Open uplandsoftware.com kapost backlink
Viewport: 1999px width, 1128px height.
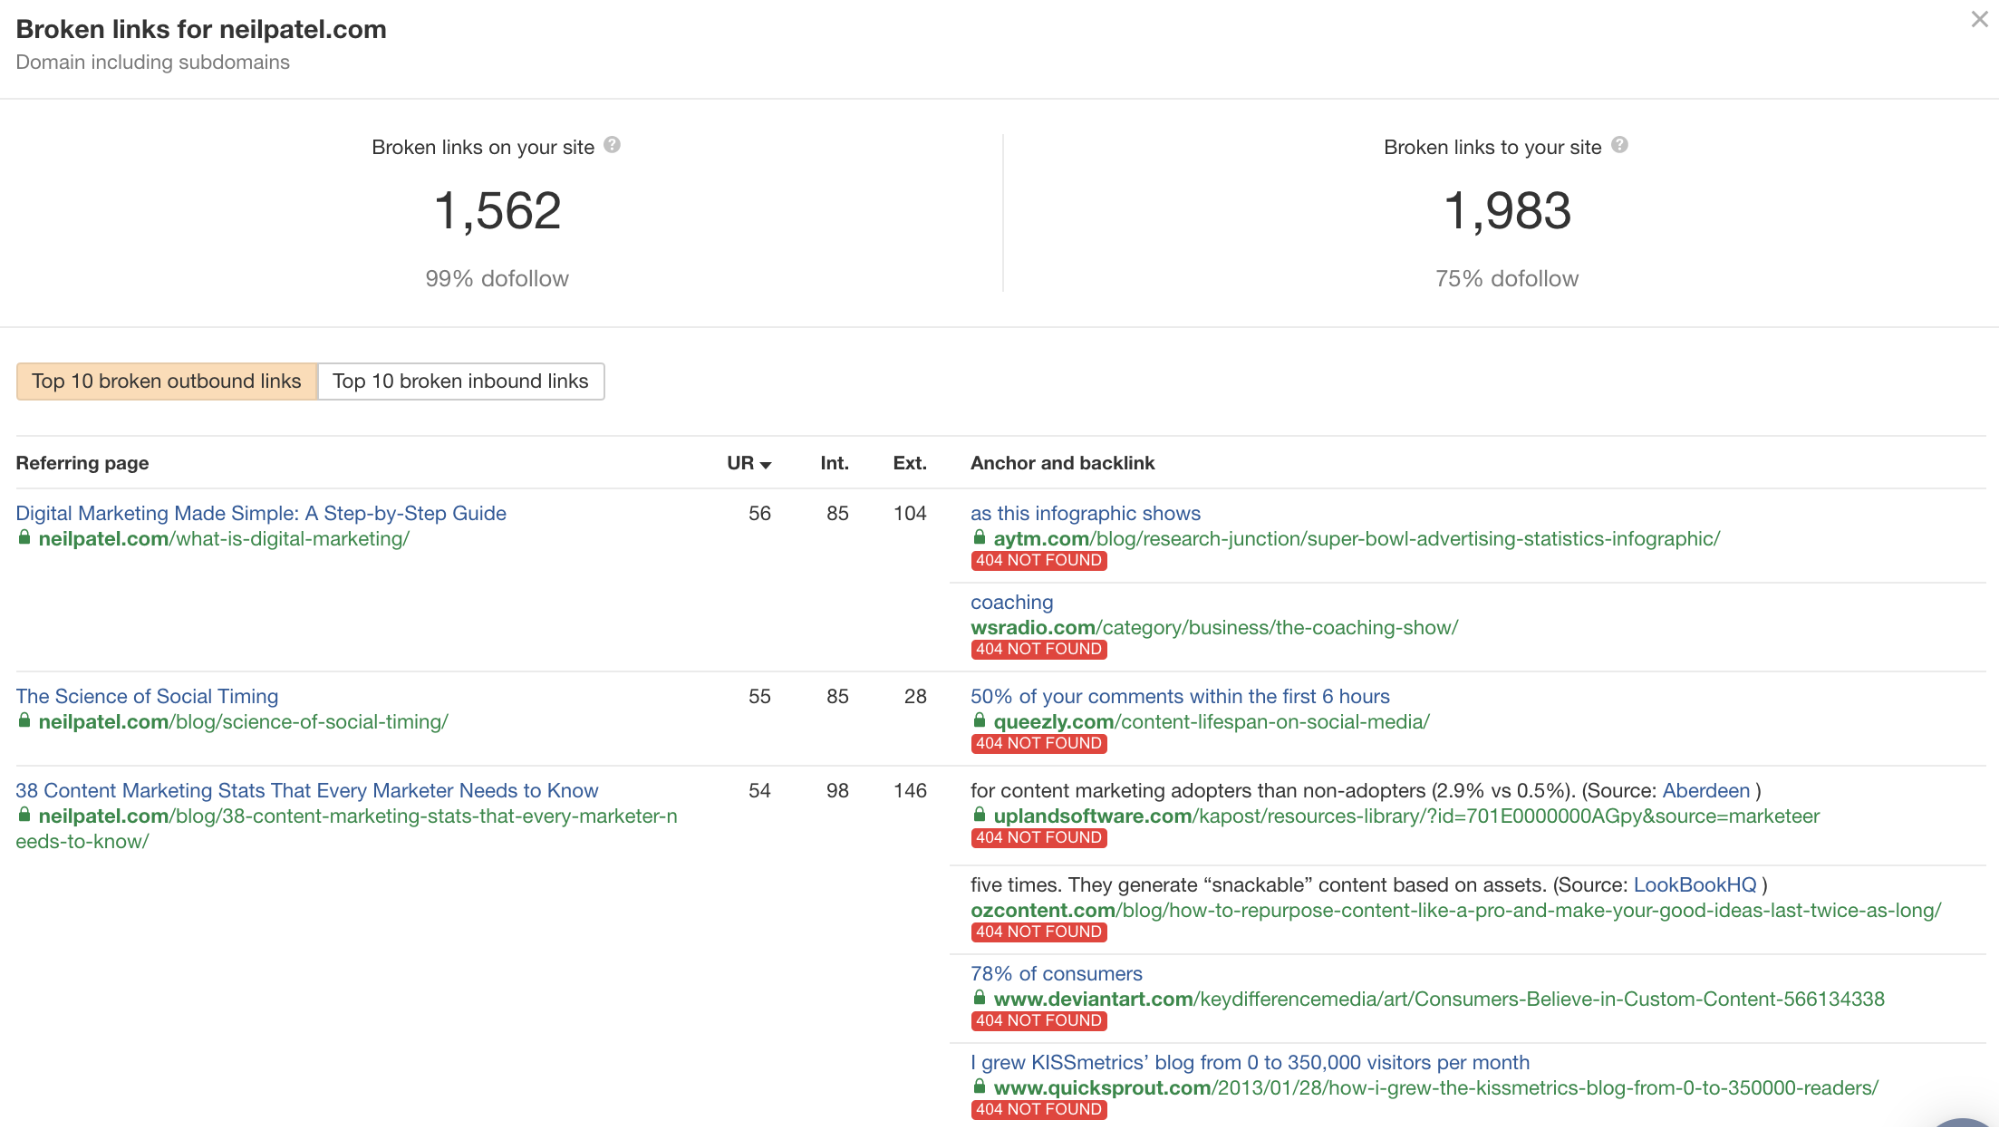[x=1406, y=817]
